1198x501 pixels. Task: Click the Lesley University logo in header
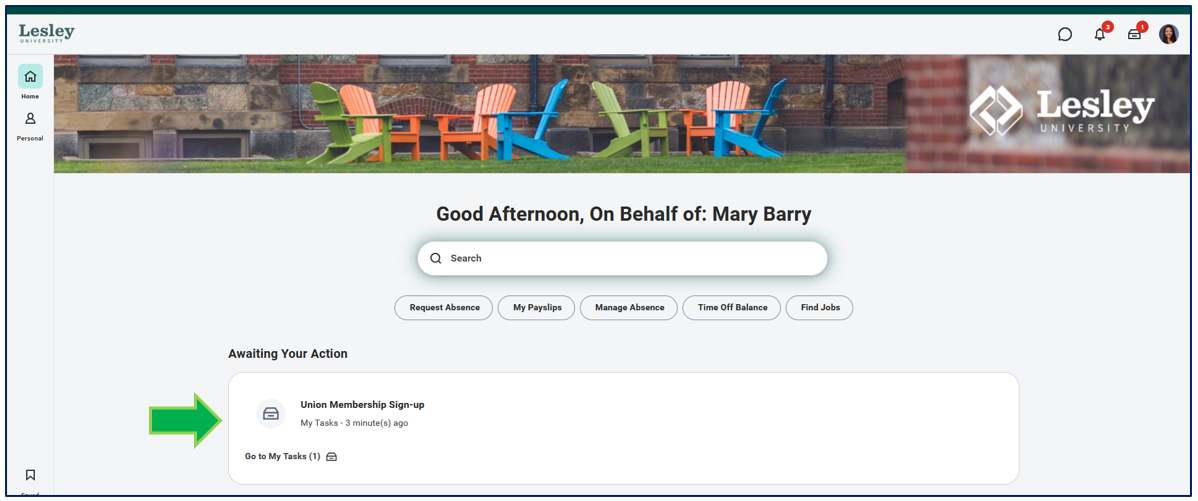pos(47,34)
